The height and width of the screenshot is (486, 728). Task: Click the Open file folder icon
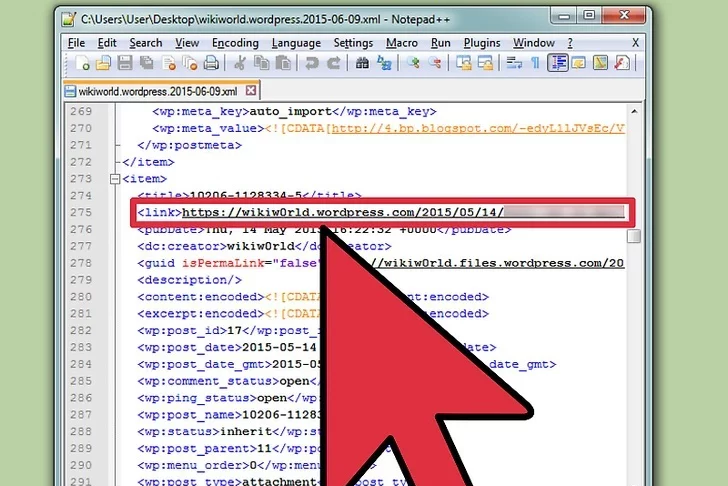coord(104,63)
